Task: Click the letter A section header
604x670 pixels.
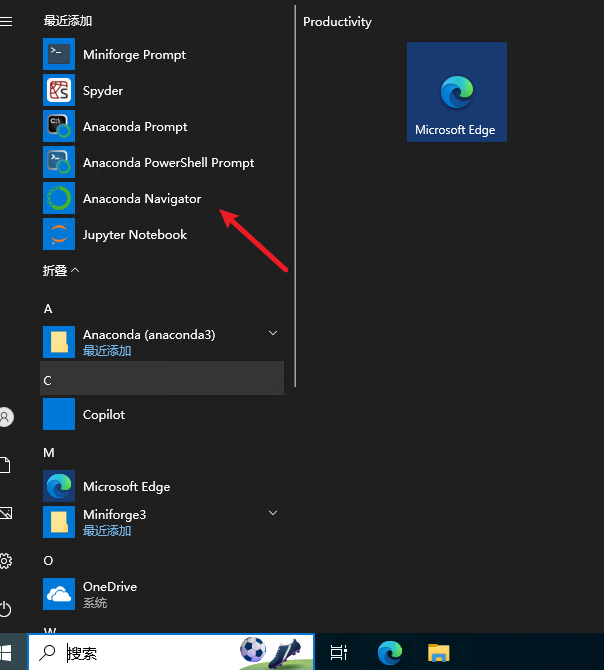Action: coord(48,309)
